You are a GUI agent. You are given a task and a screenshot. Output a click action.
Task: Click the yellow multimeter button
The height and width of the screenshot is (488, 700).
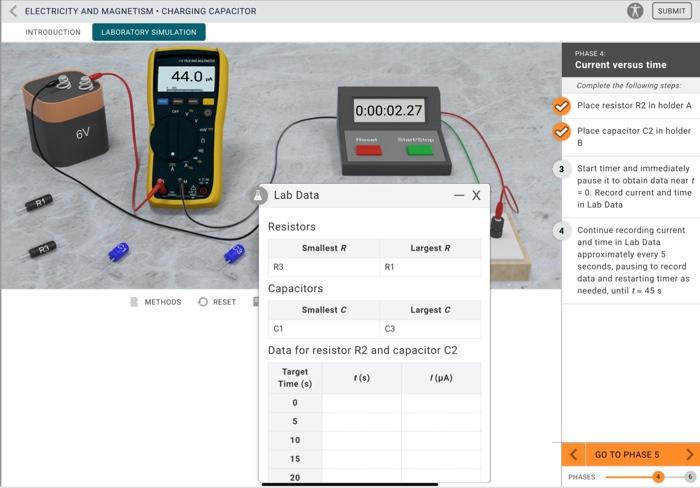(x=208, y=102)
